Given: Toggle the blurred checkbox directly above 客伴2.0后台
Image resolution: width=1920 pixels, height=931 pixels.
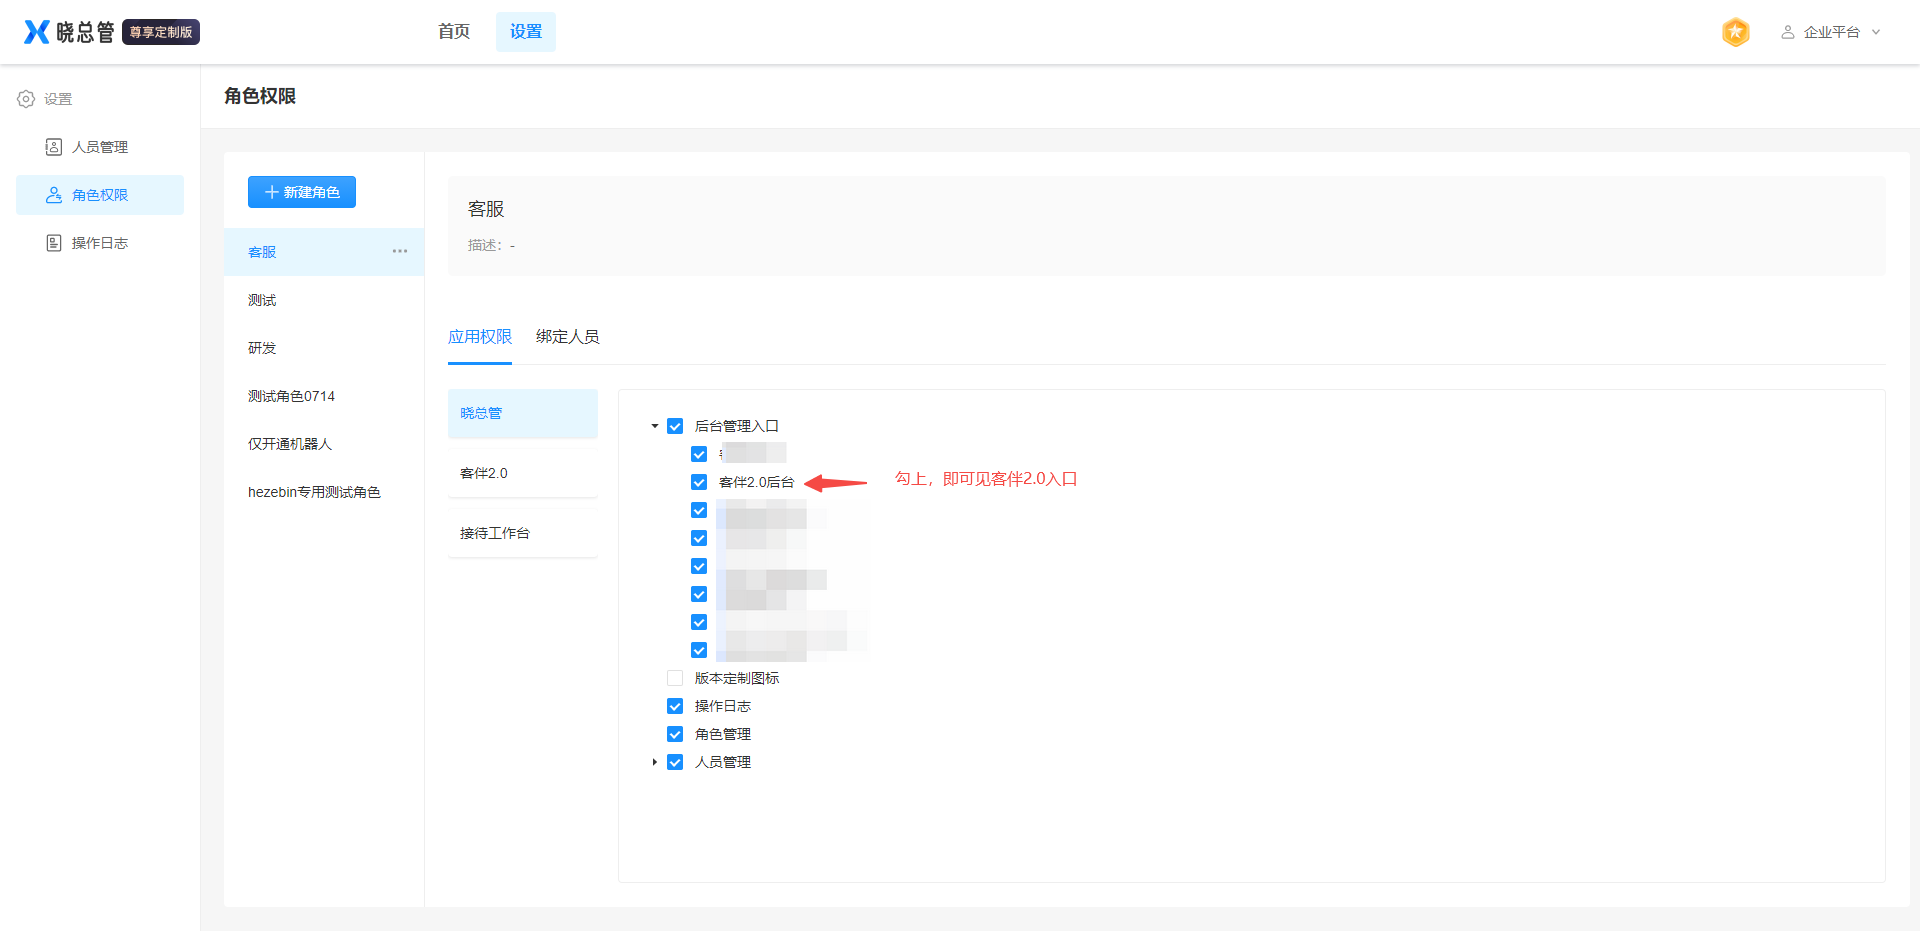Looking at the screenshot, I should 699,454.
